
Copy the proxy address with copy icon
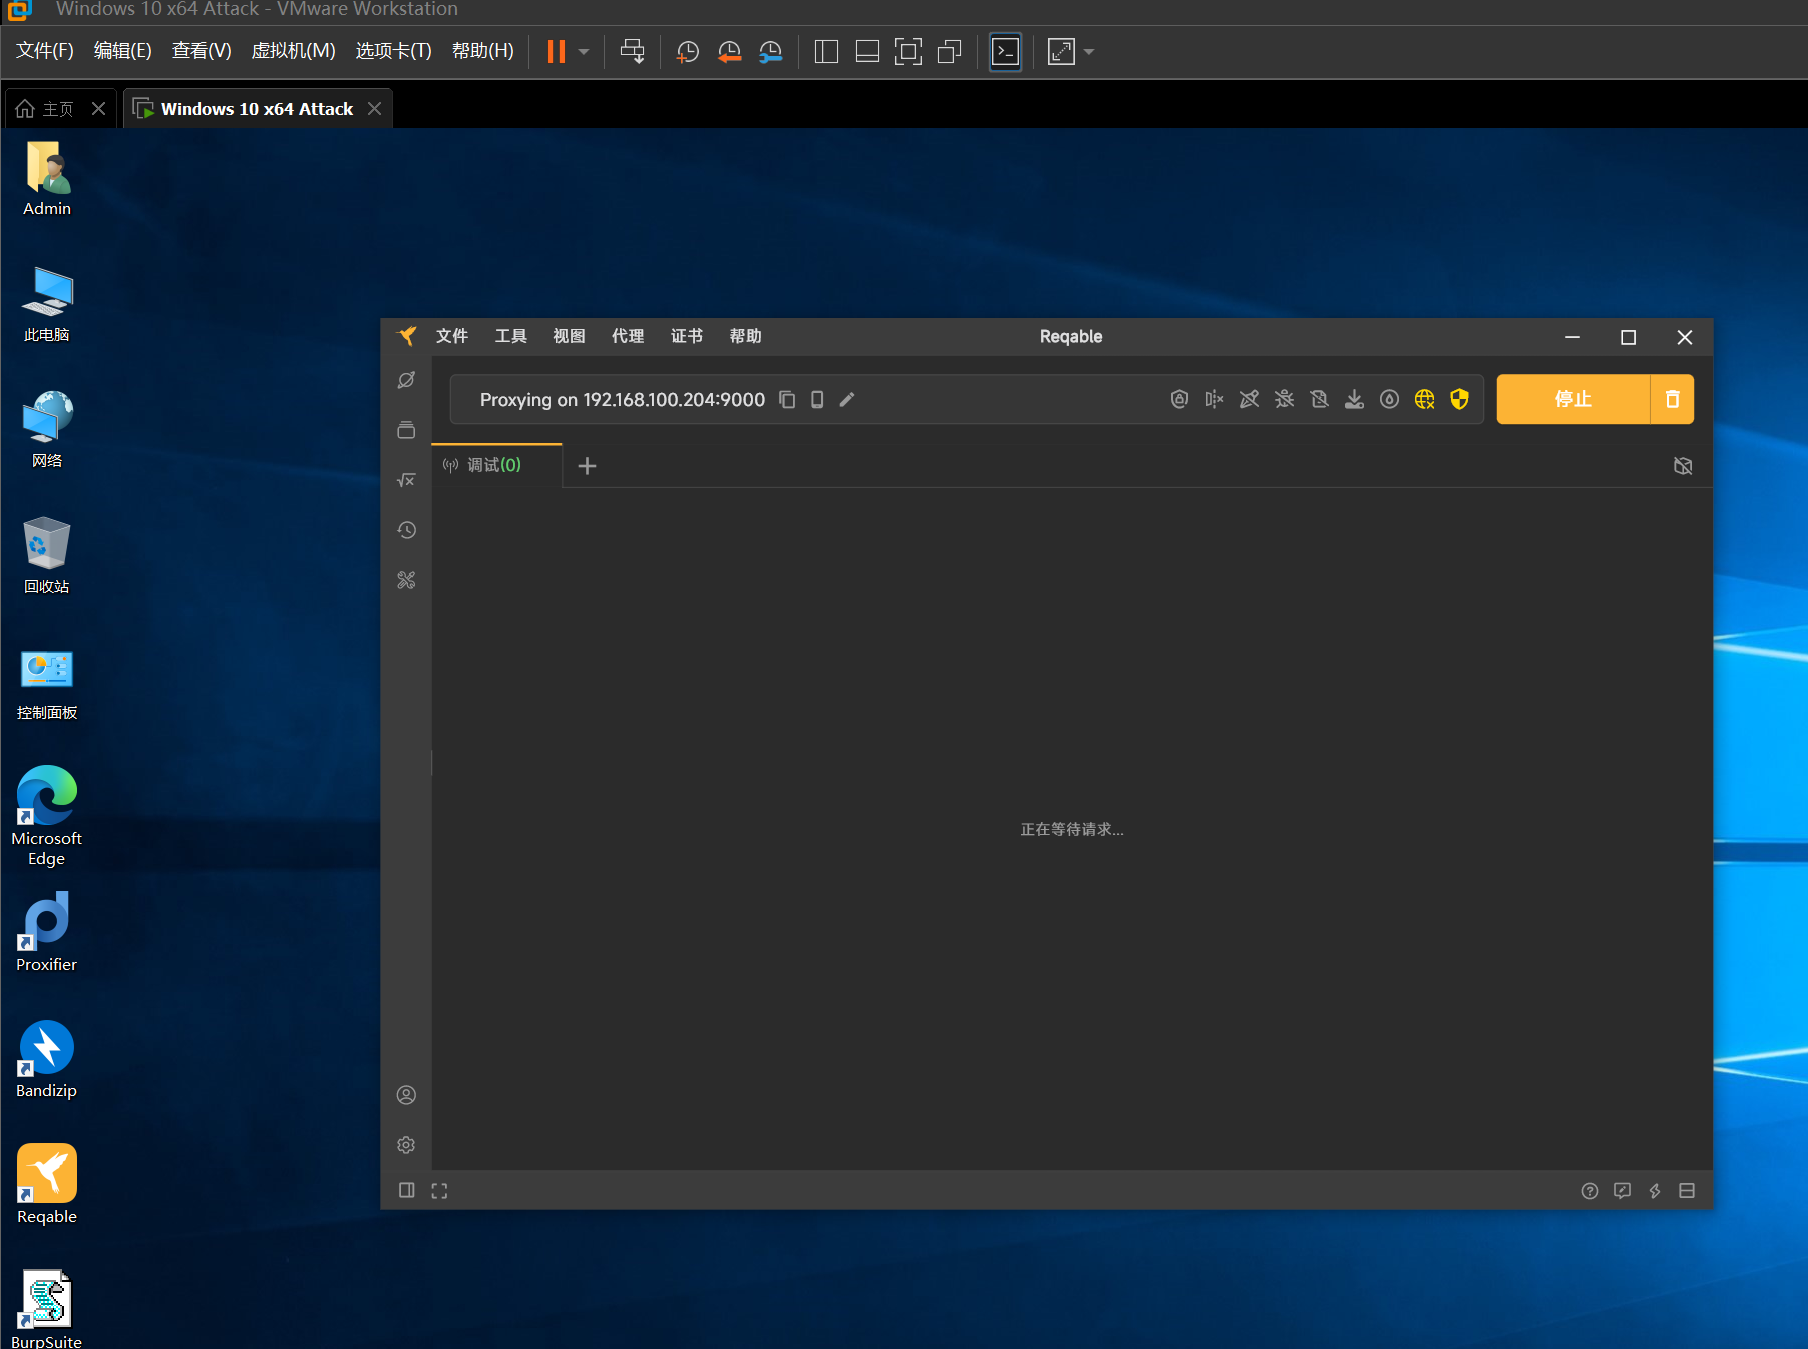787,400
